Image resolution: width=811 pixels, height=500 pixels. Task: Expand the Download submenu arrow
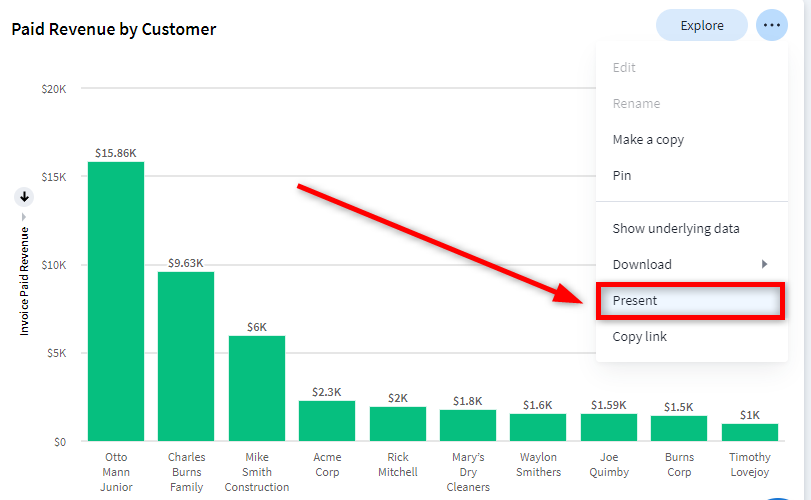pyautogui.click(x=764, y=264)
